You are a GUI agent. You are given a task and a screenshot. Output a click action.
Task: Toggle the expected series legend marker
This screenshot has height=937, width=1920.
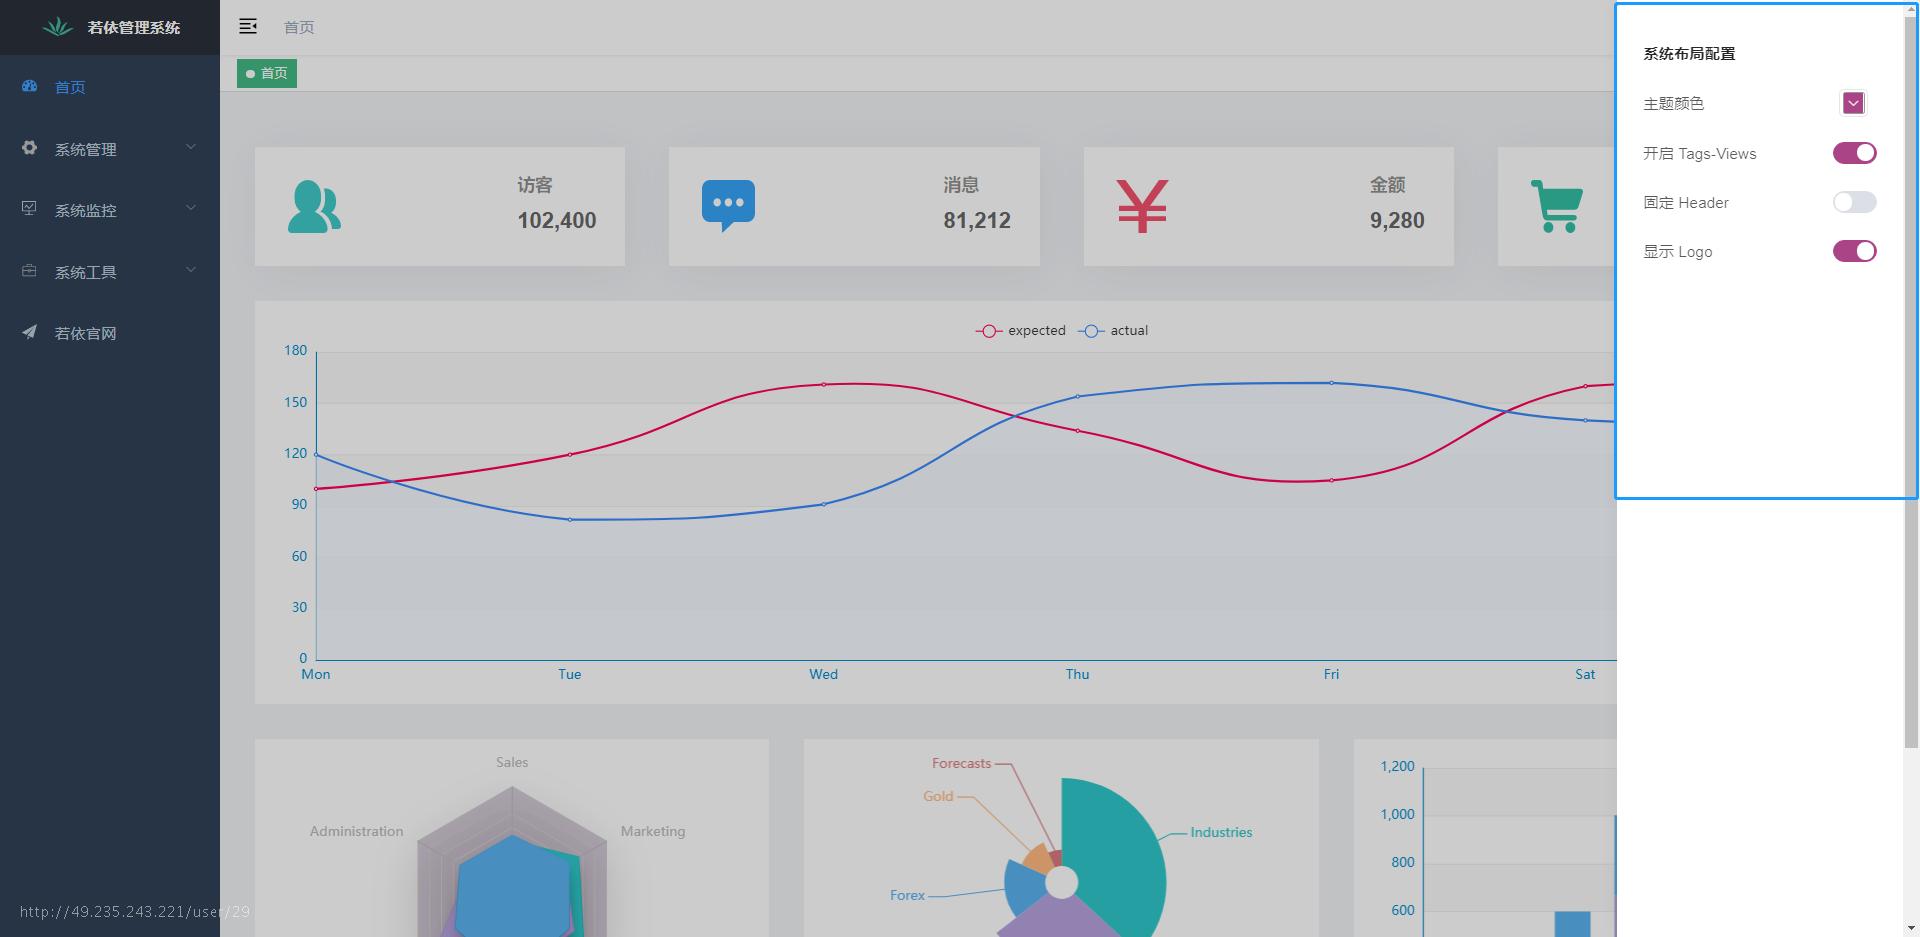tap(988, 331)
